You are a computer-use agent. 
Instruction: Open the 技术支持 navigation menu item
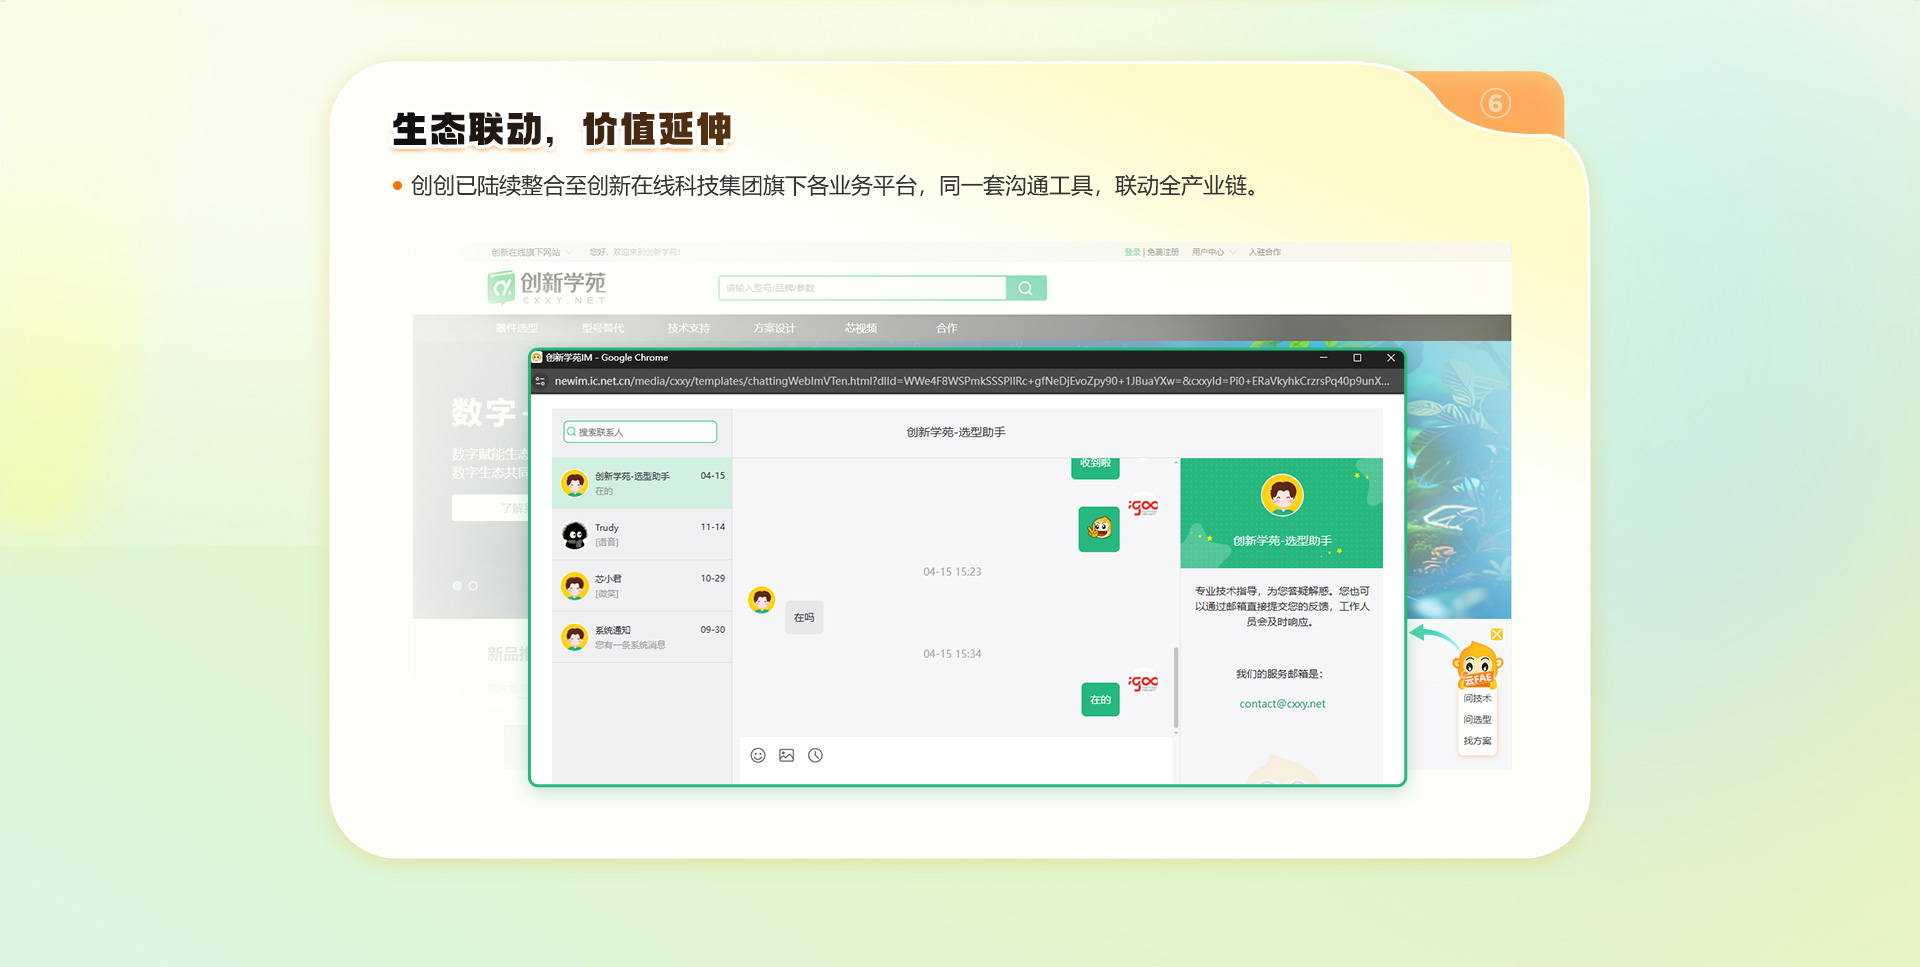click(x=688, y=328)
